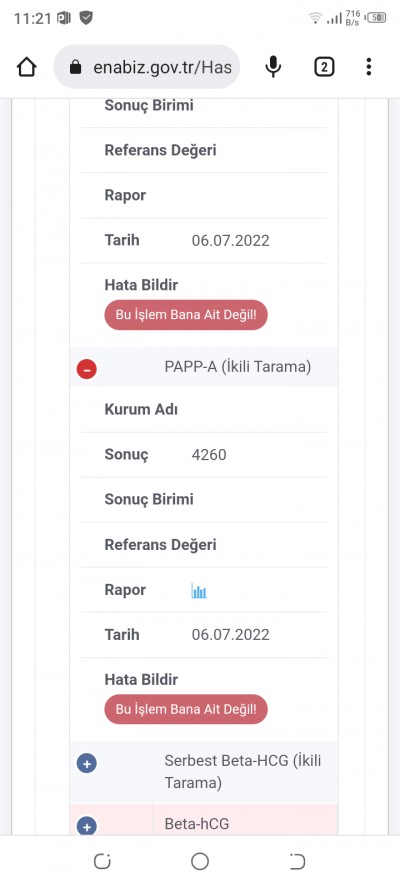Open the PAPP-A report chart icon
Screen dimensions: 400x888
[x=199, y=591]
